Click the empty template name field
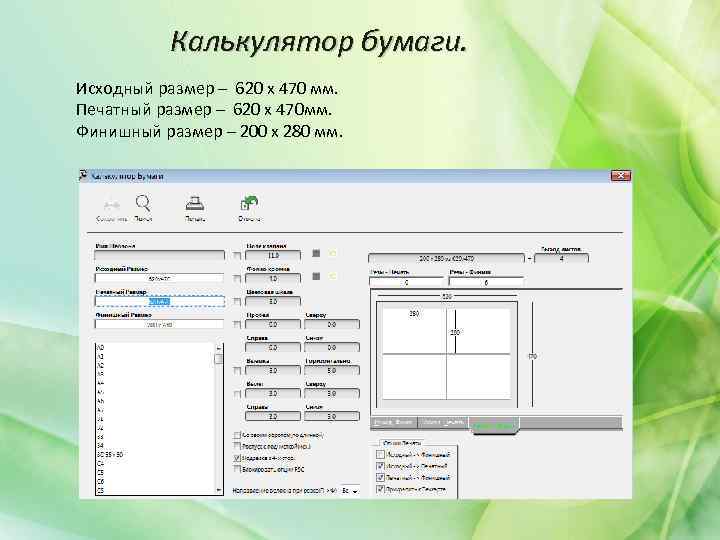 [159, 255]
